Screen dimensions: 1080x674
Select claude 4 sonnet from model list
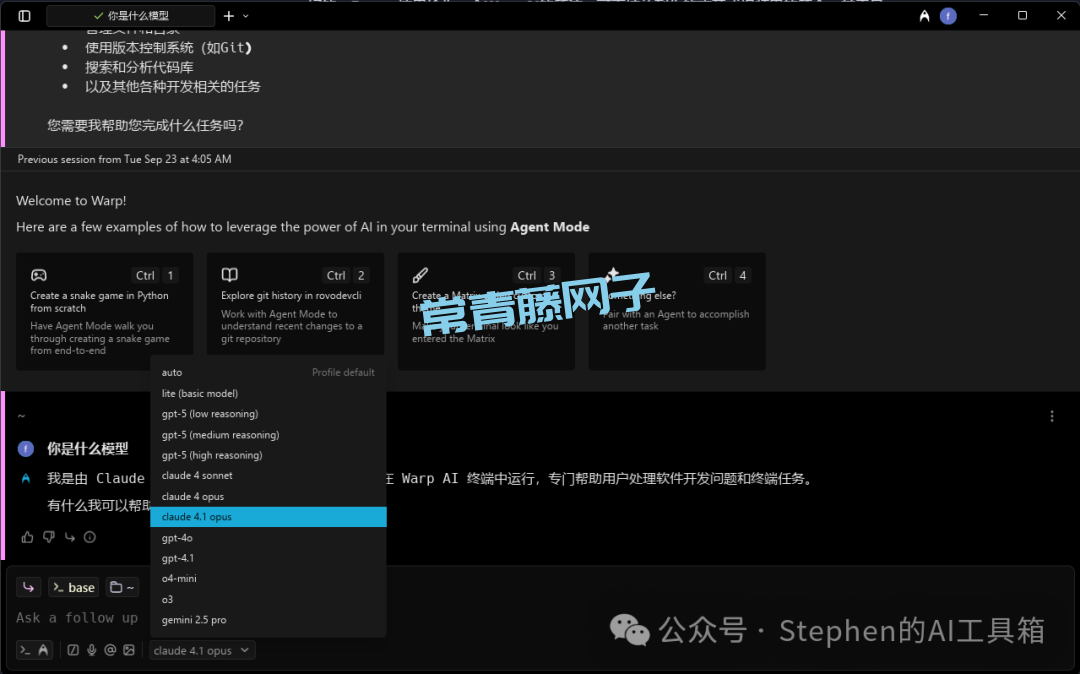[197, 476]
